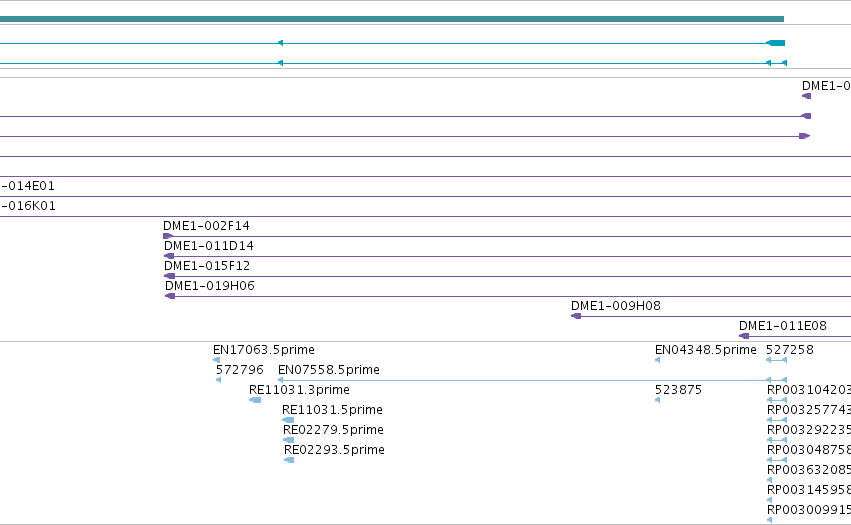
Task: Select the EN04348.5prime label
Action: point(706,350)
